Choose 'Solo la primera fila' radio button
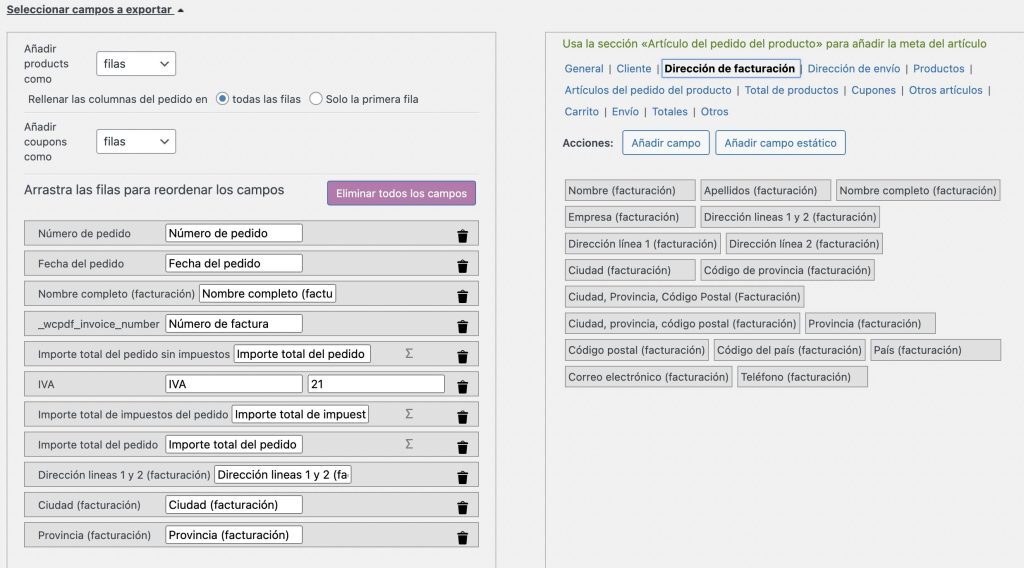Viewport: 1024px width, 568px height. click(x=316, y=99)
